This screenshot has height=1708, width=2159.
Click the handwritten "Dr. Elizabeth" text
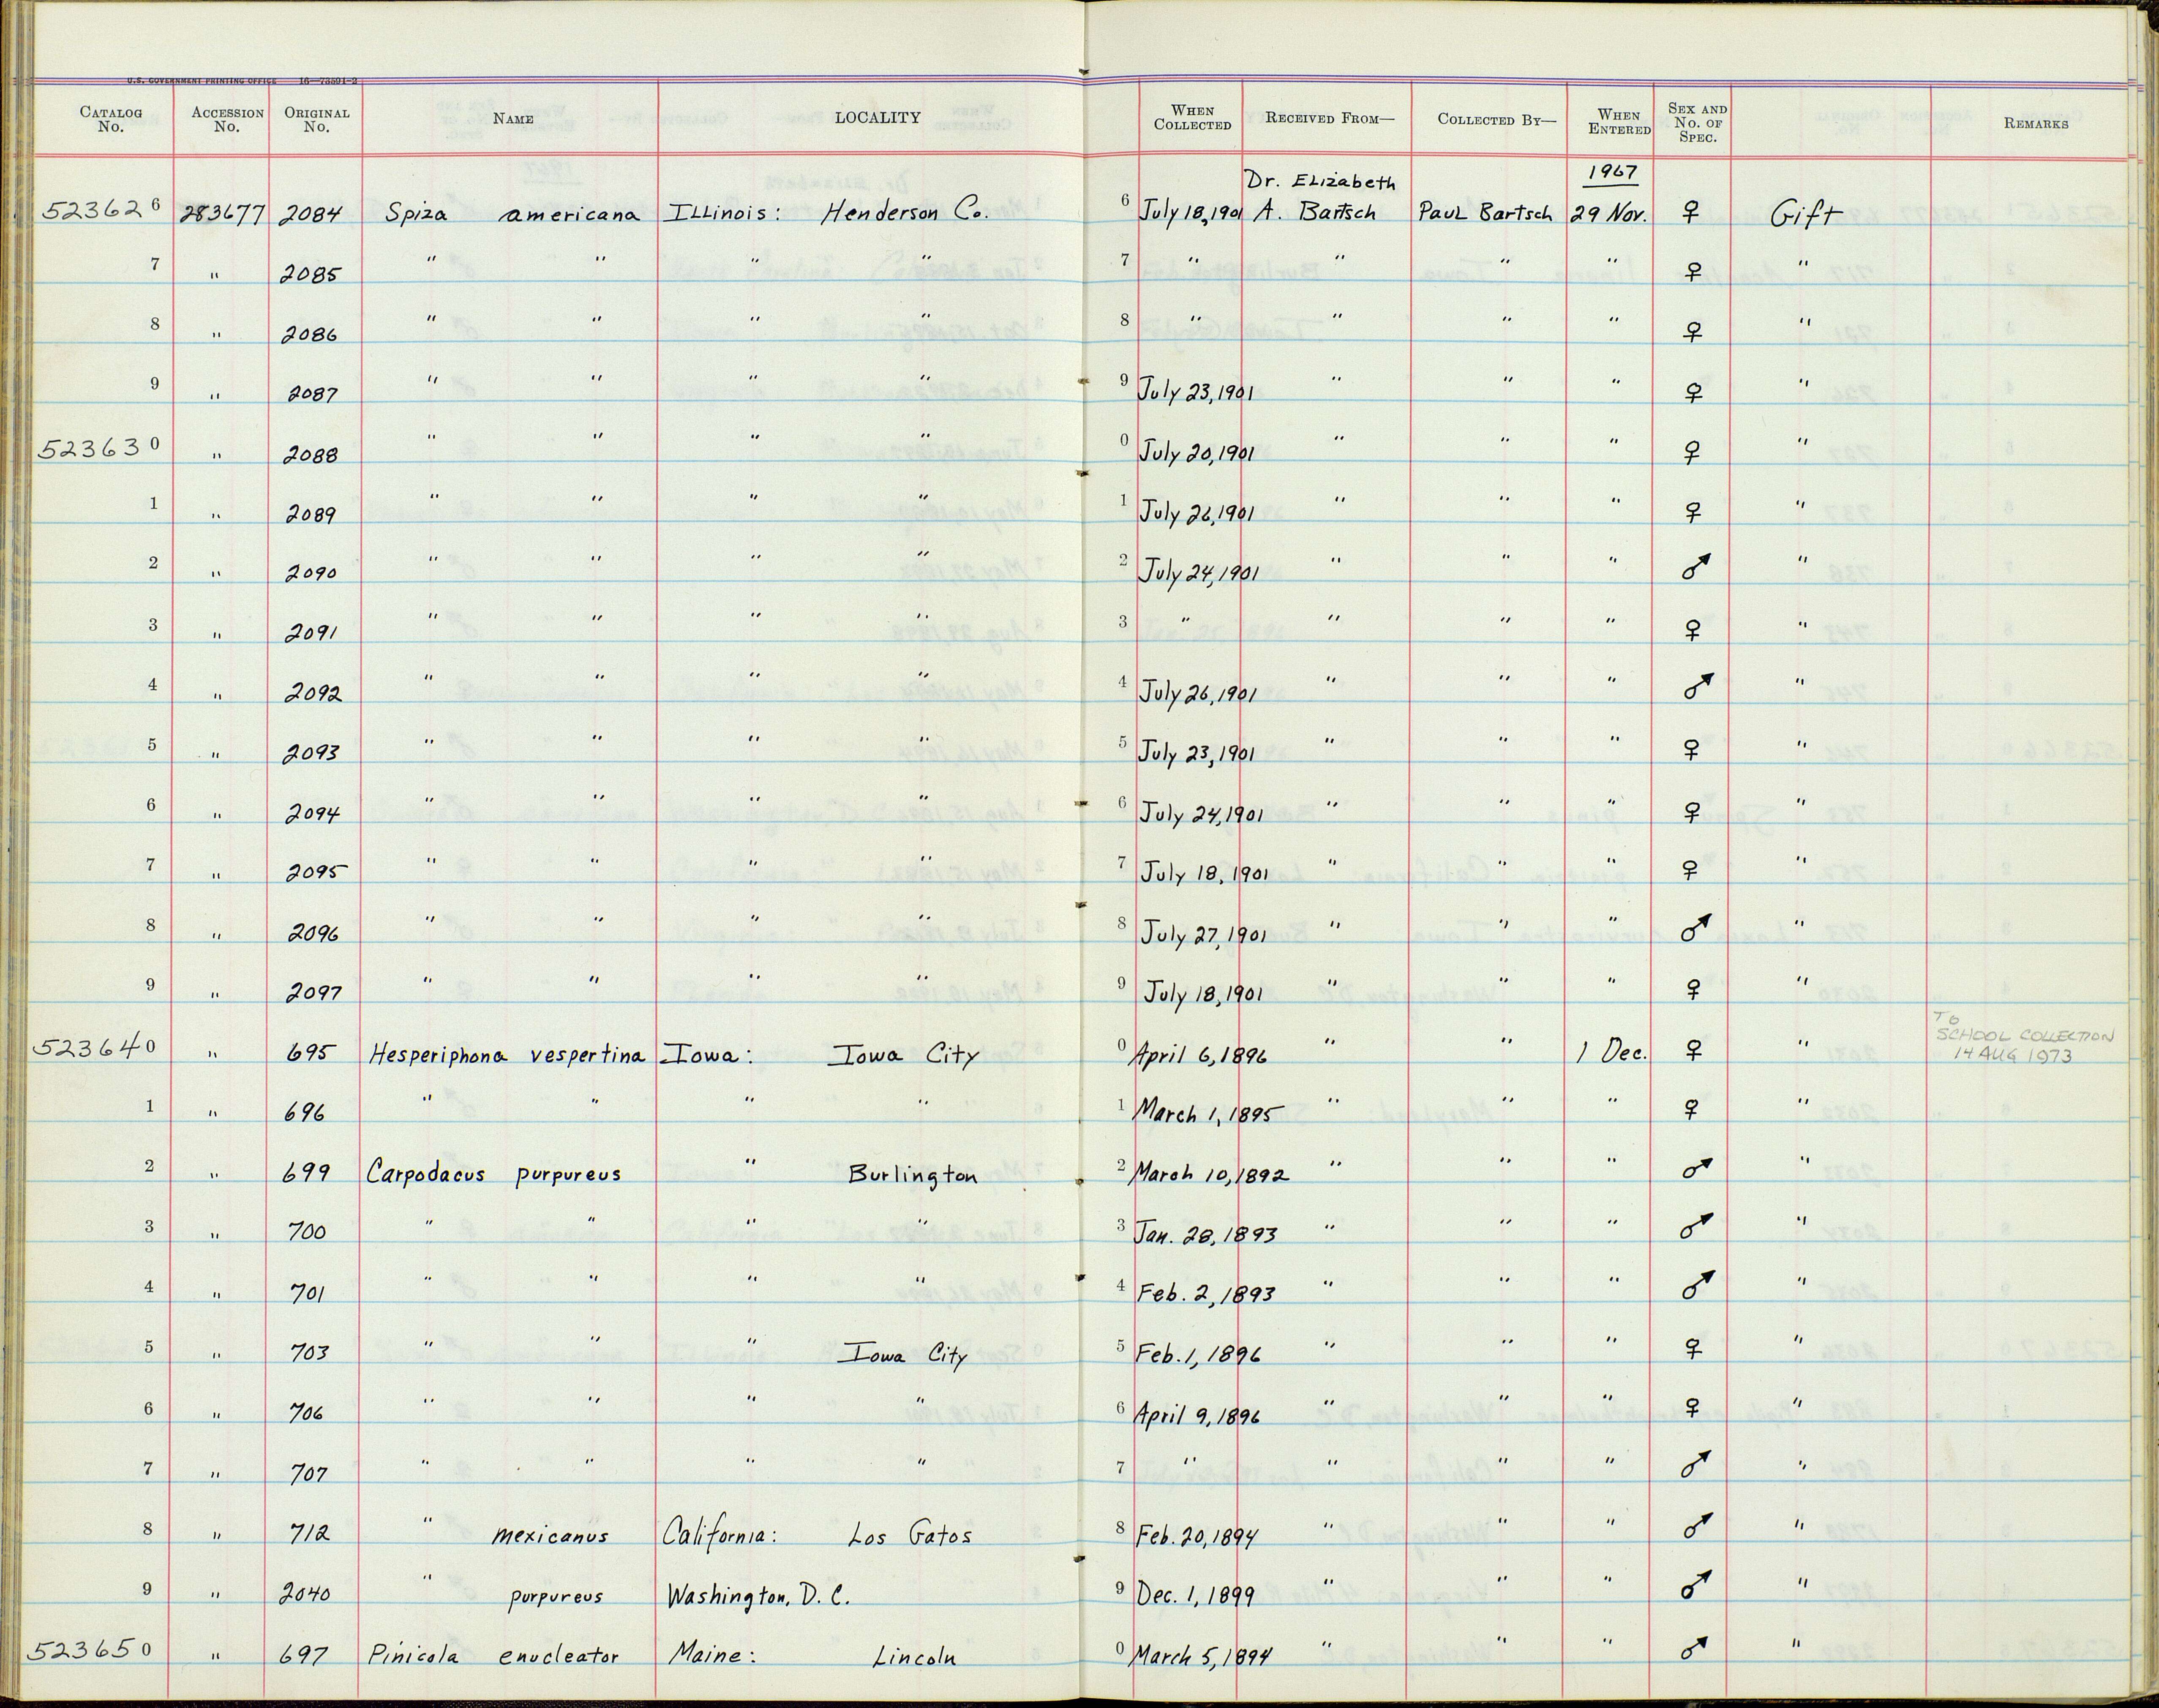point(1320,181)
